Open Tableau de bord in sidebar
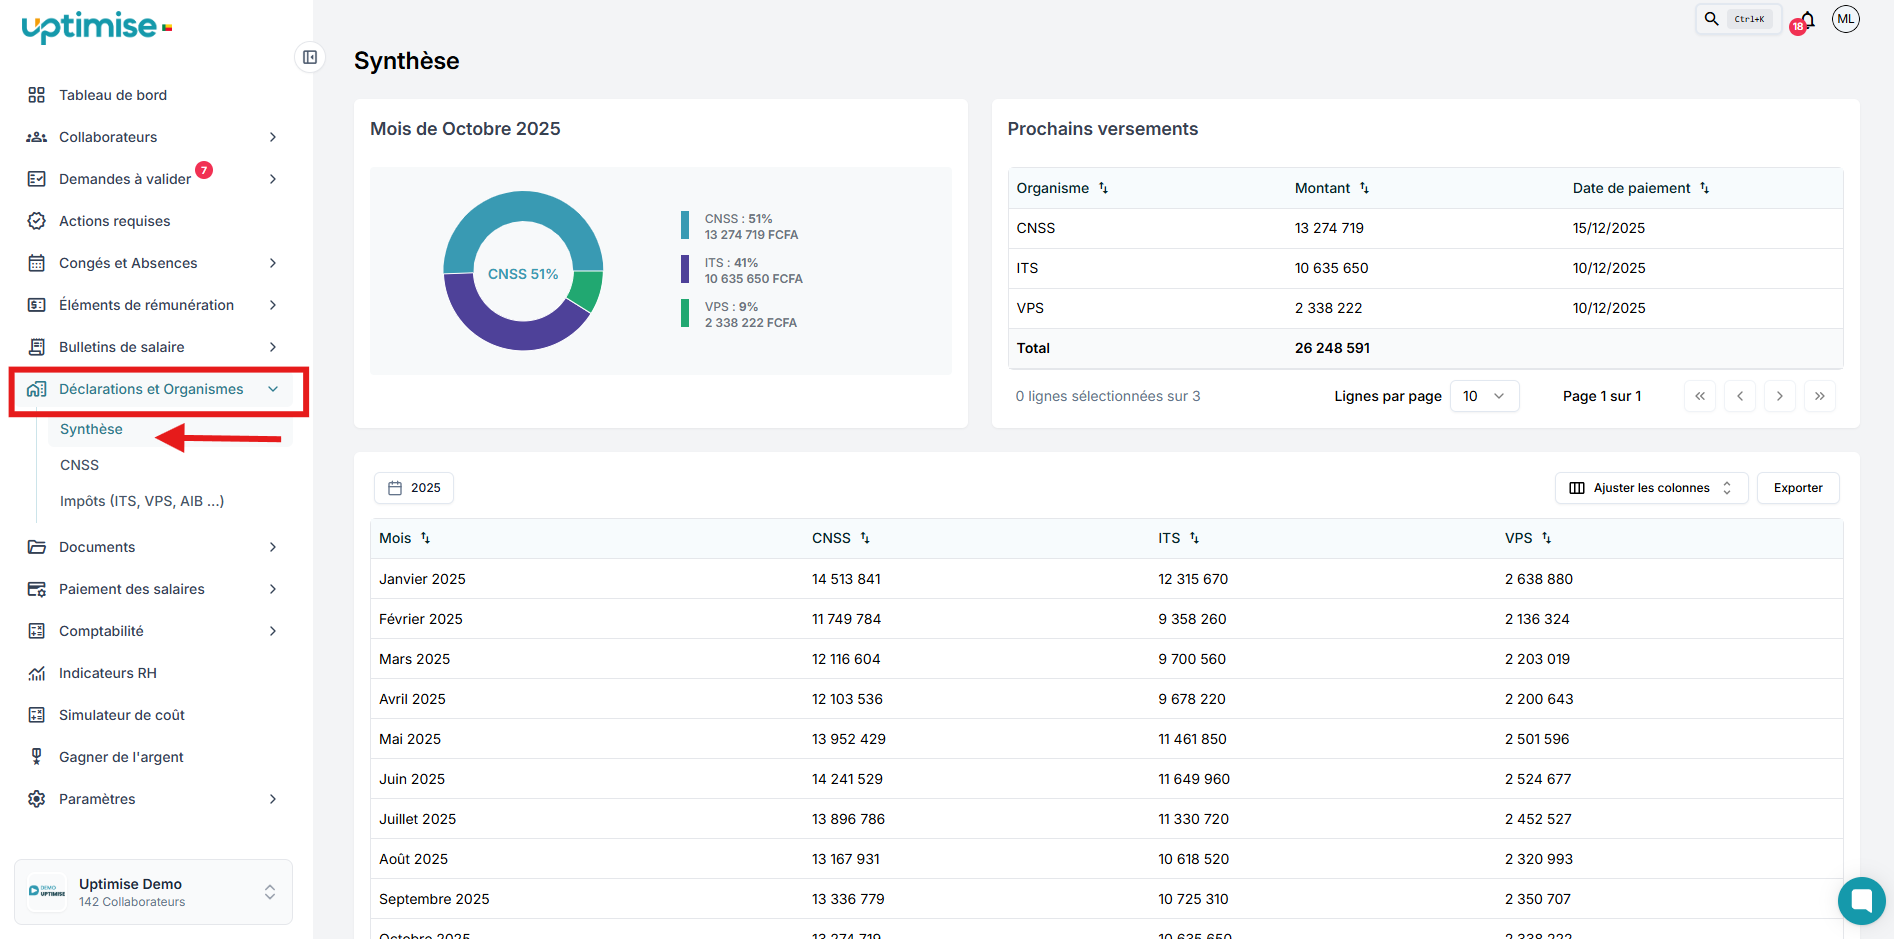The image size is (1894, 939). (x=112, y=95)
